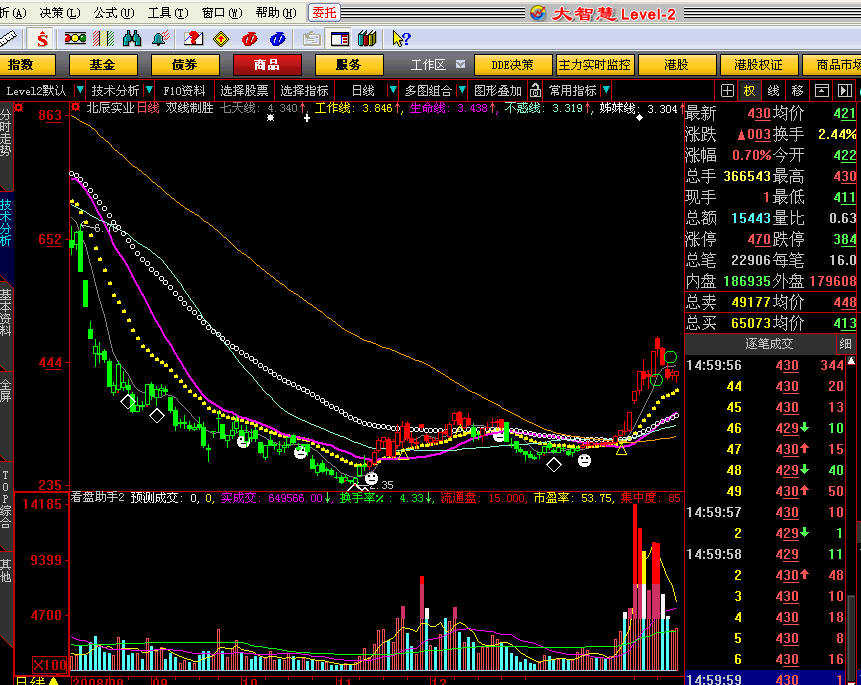Open the 工作区 dropdown arrow
Screen dimensions: 861x685
[461, 65]
